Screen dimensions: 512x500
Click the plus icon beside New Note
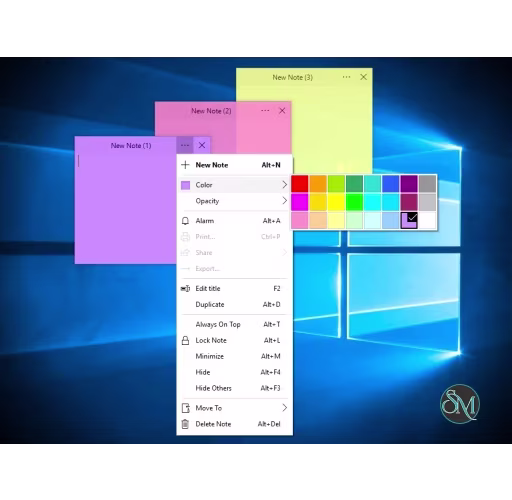pos(185,165)
